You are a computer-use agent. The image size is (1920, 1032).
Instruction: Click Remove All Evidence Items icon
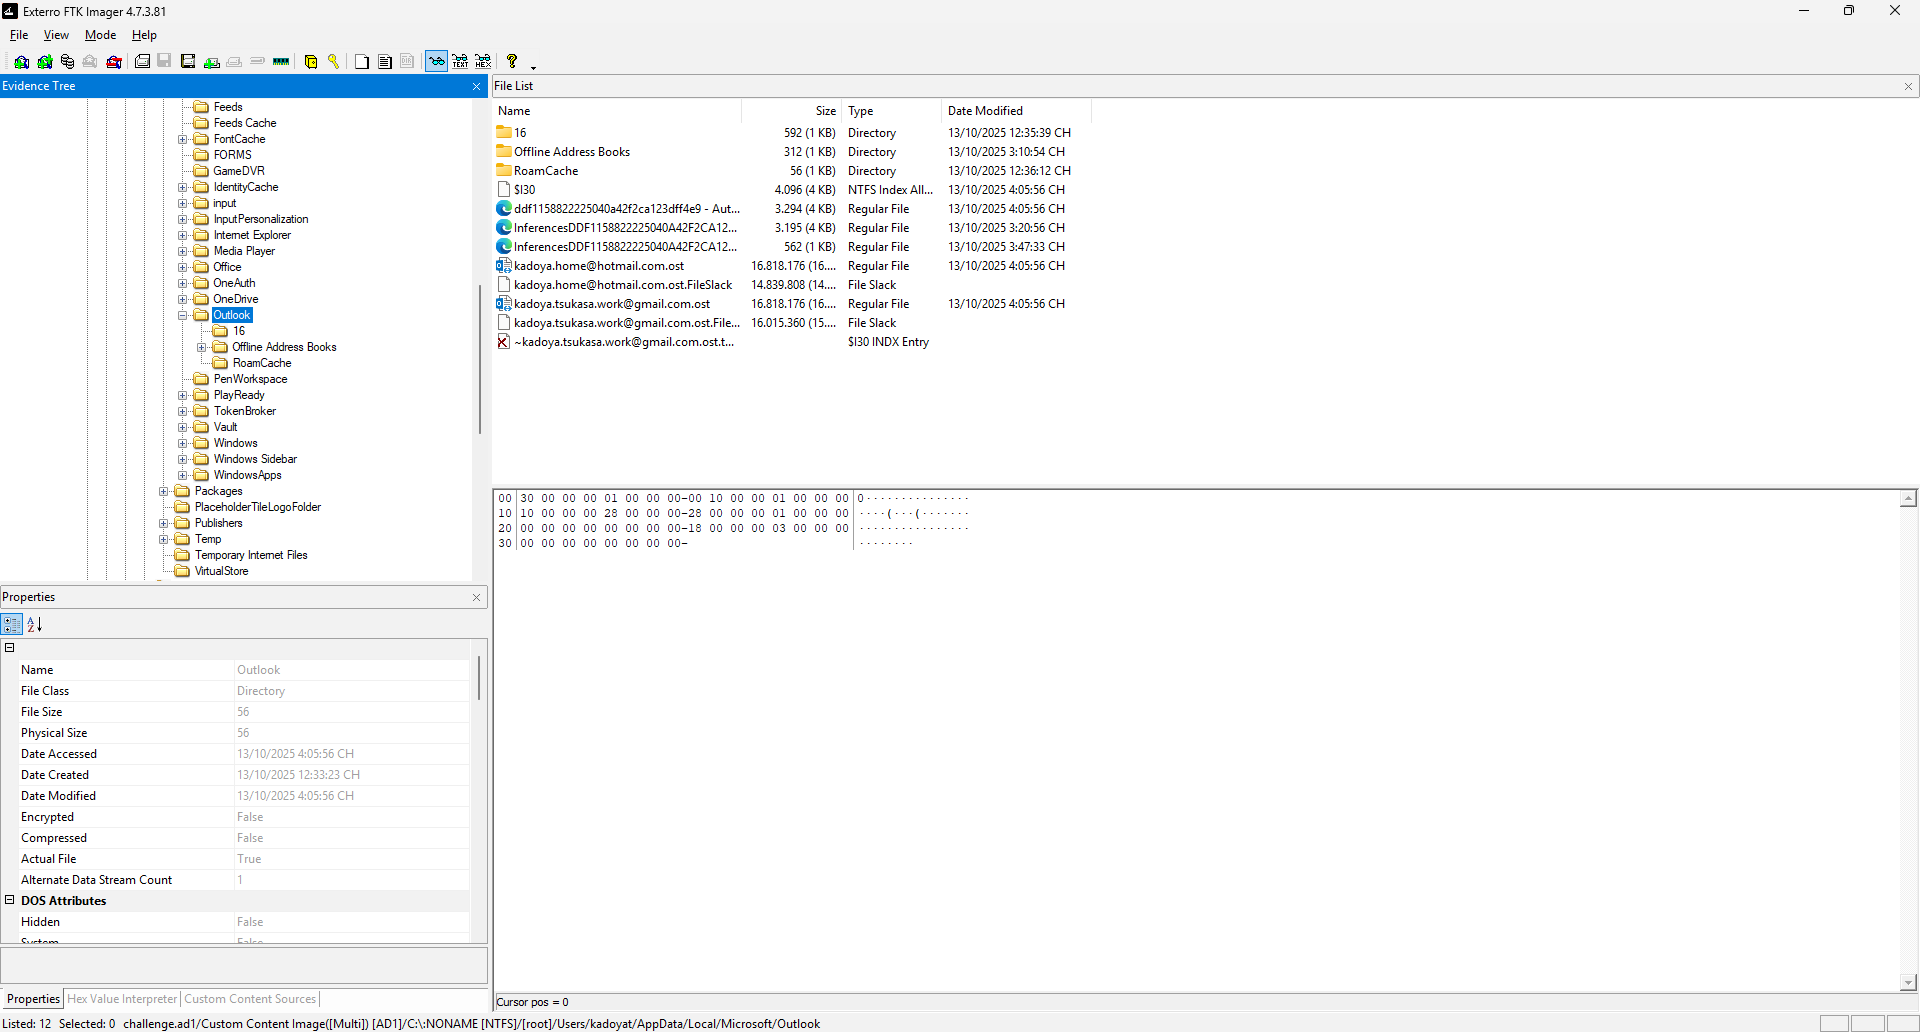tap(114, 62)
